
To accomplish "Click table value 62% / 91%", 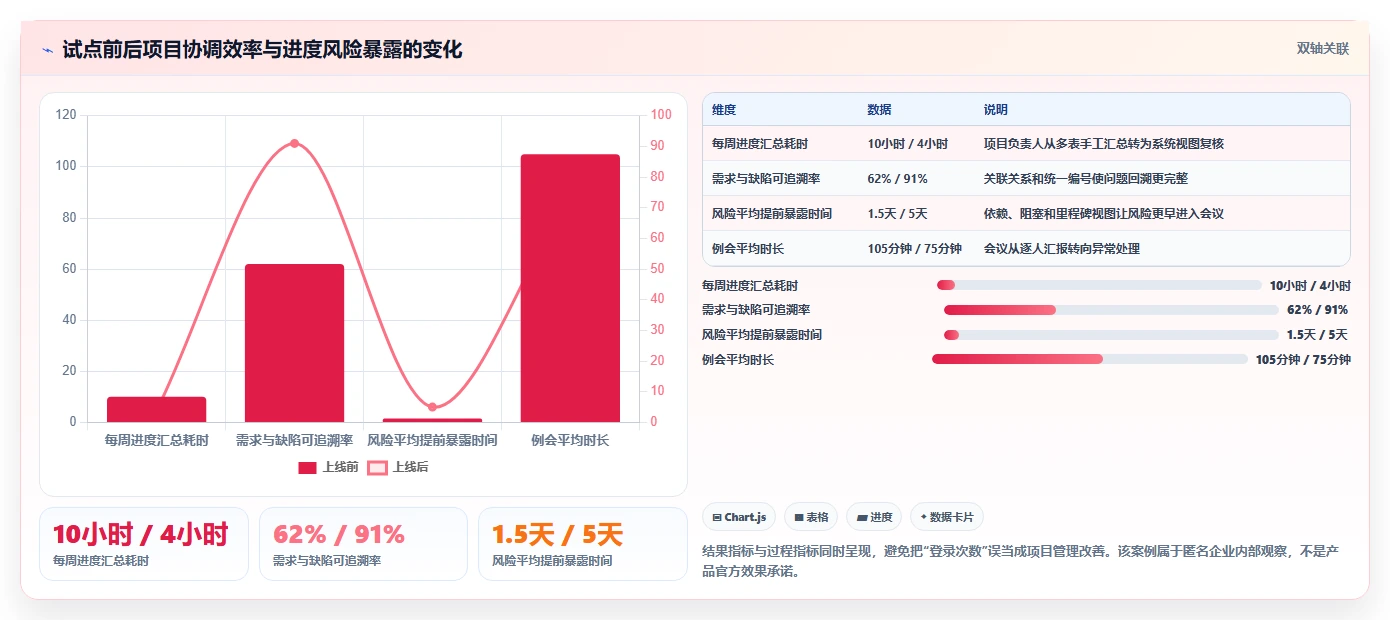I will click(898, 179).
